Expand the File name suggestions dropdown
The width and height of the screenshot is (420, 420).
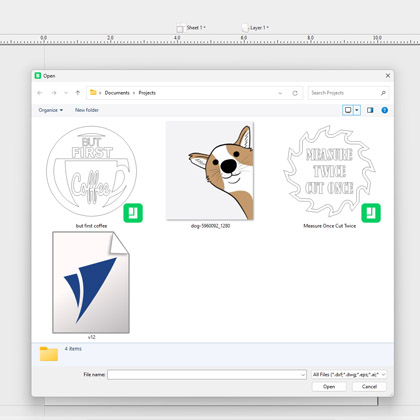tap(303, 375)
